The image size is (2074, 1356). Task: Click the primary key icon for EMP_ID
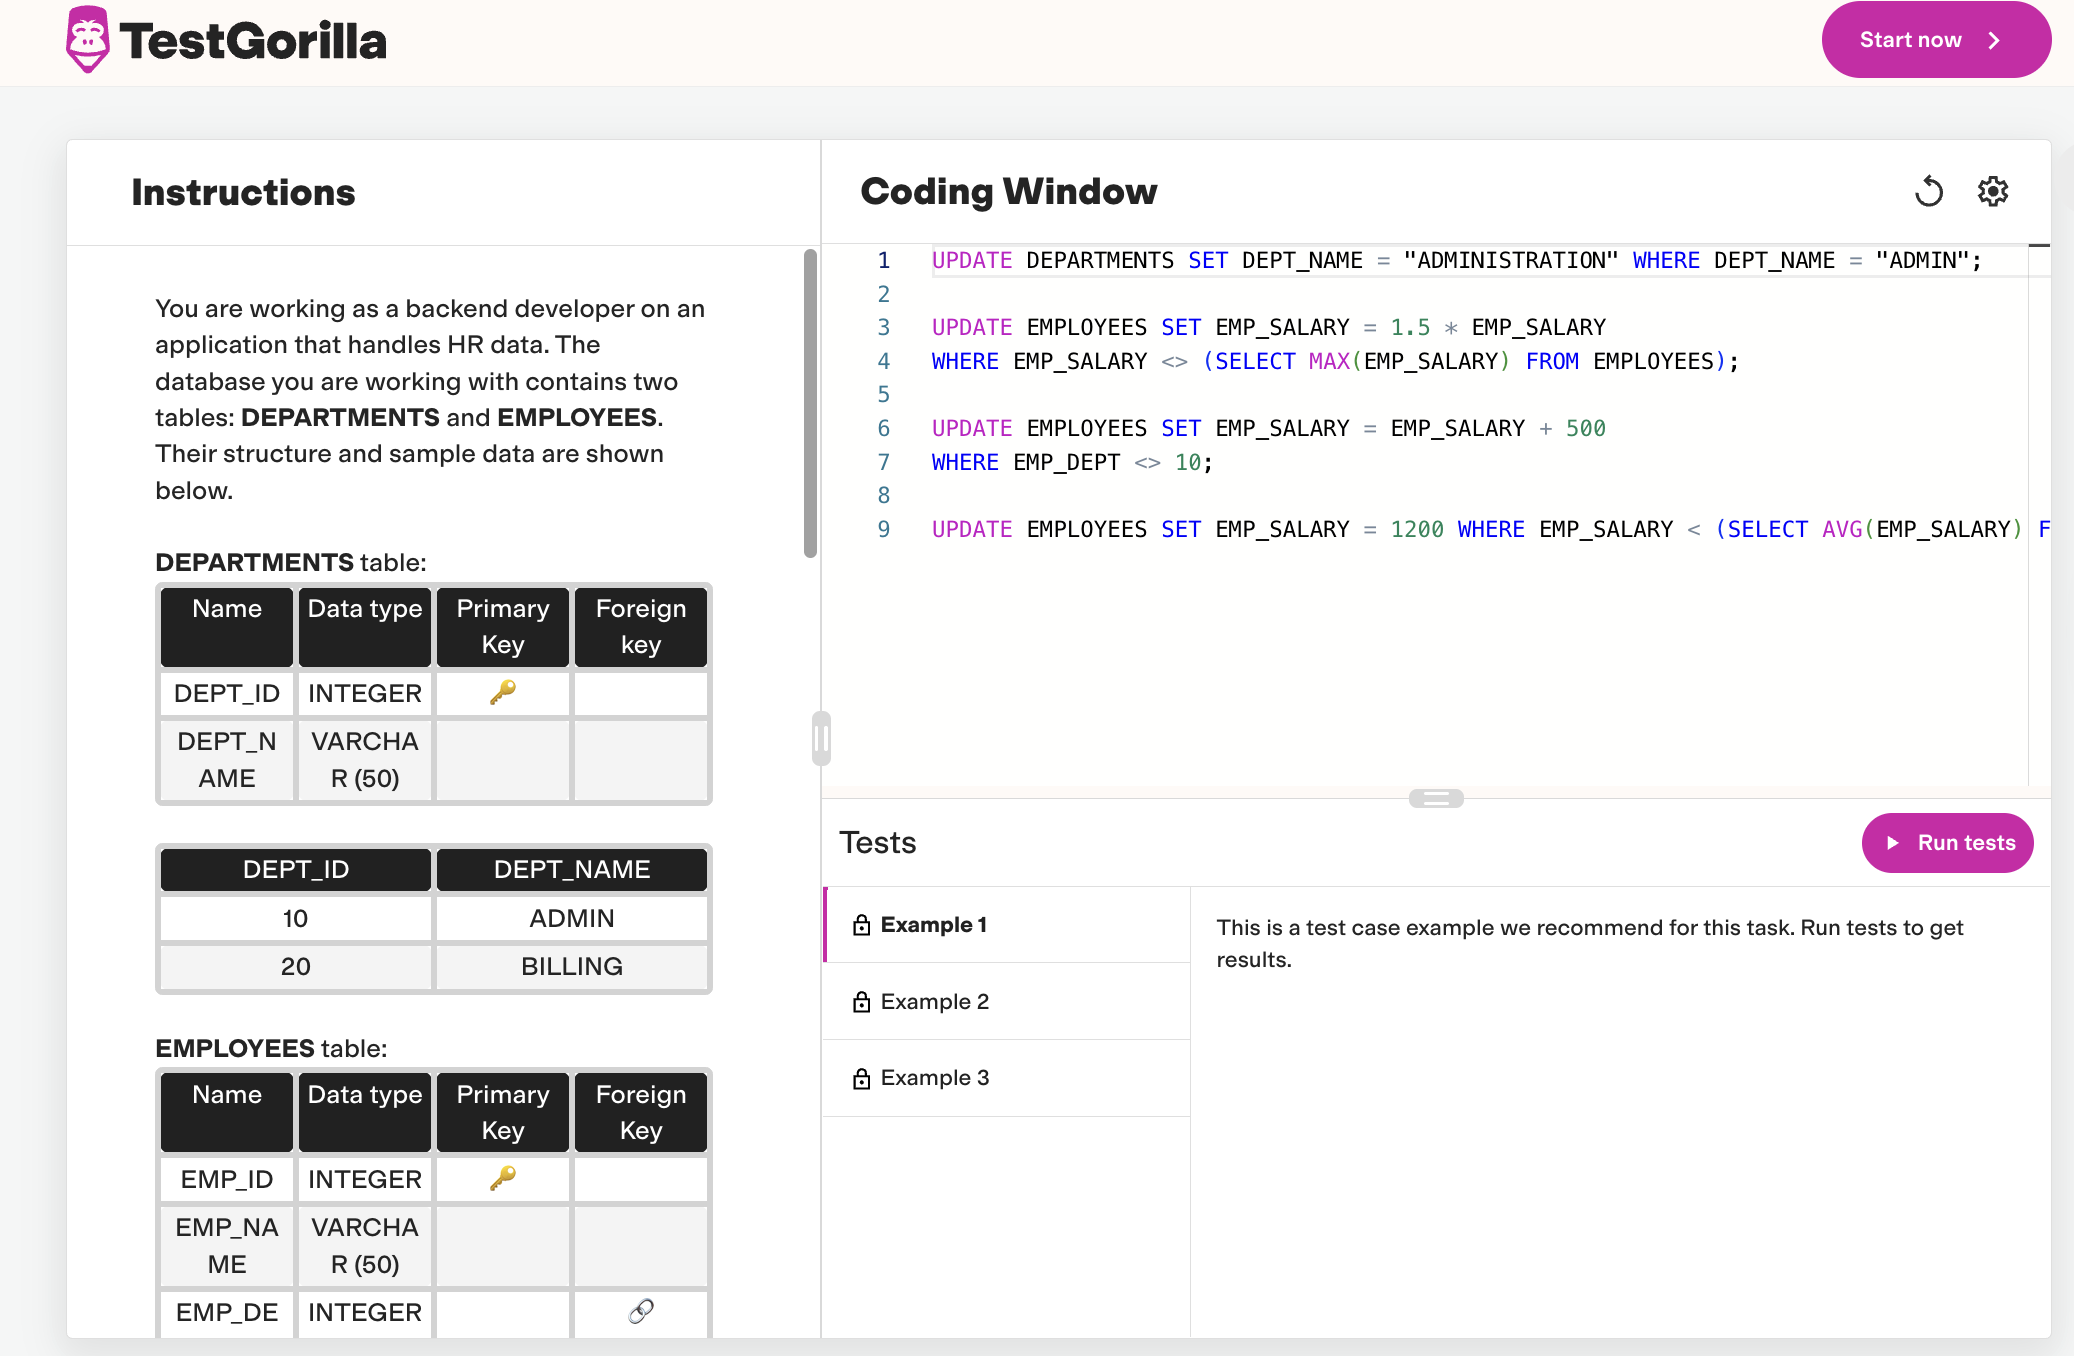[x=502, y=1179]
